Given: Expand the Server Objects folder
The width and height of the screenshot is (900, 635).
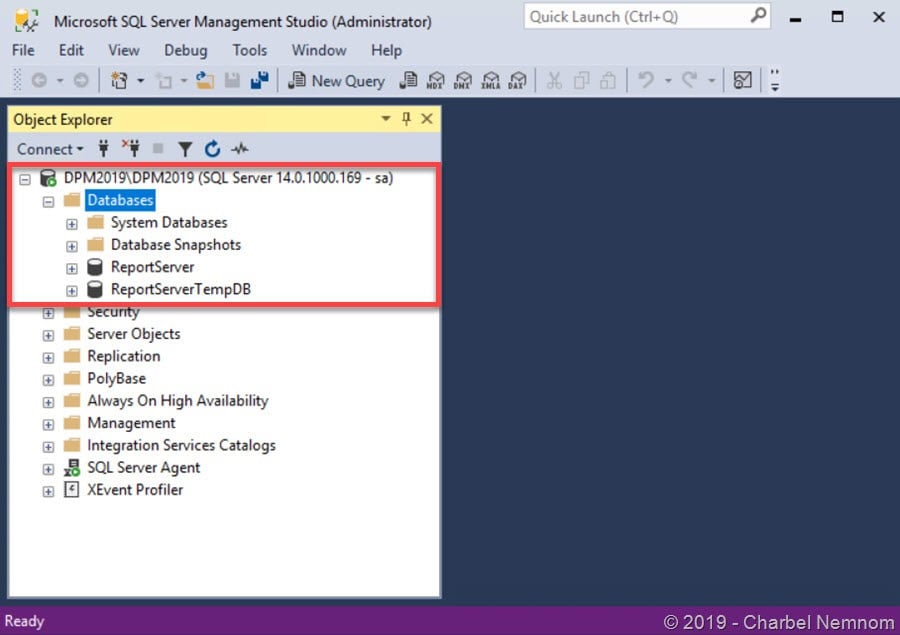Looking at the screenshot, I should [48, 335].
